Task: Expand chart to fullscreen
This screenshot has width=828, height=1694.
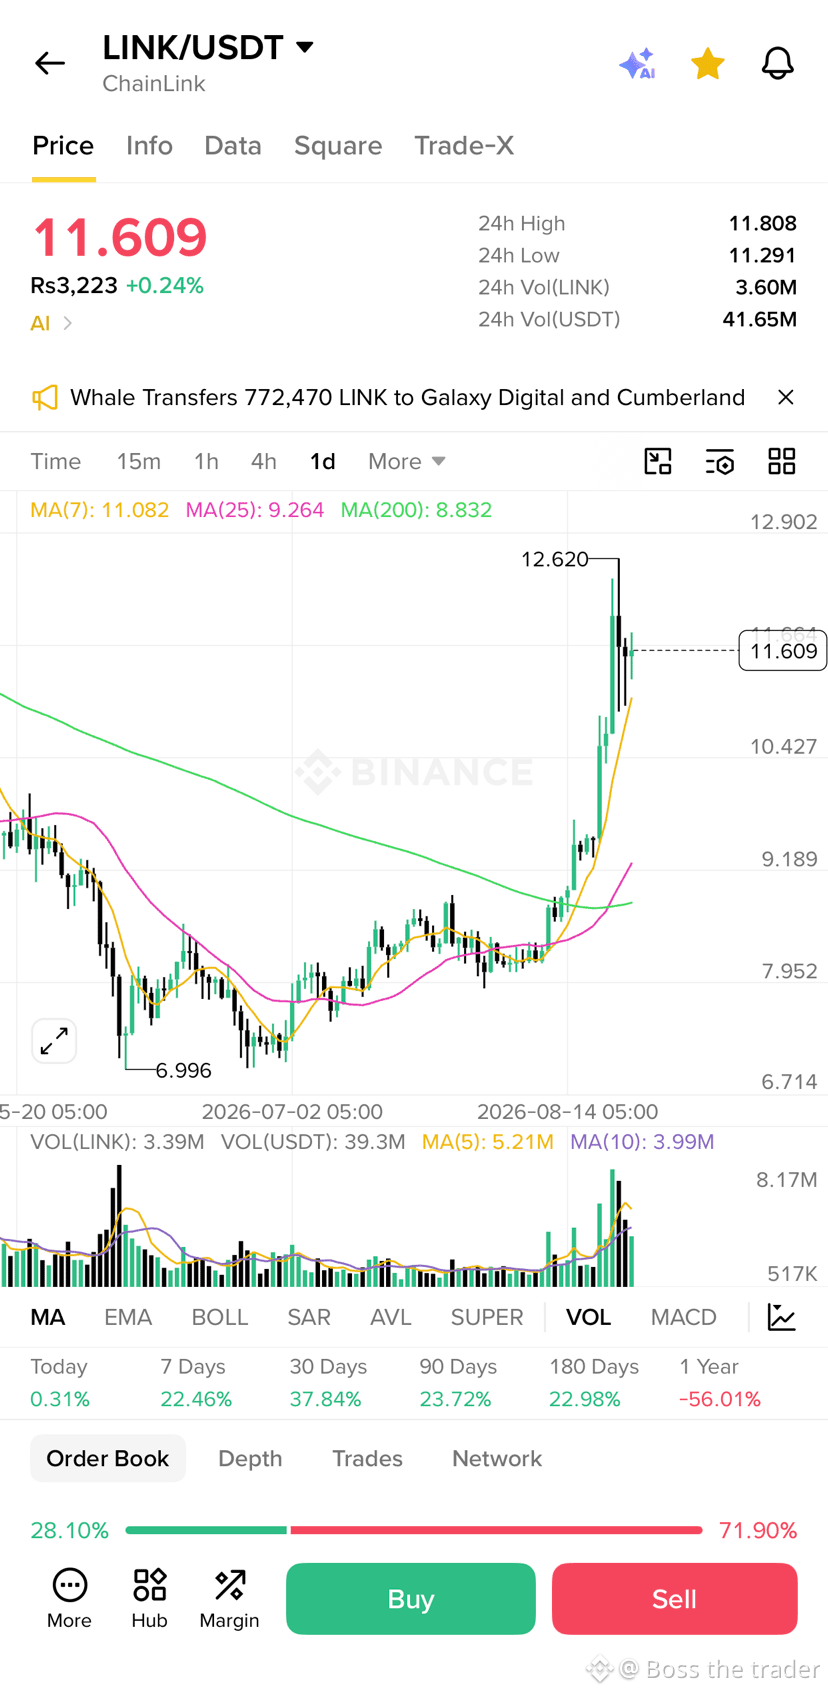Action: pyautogui.click(x=54, y=1041)
